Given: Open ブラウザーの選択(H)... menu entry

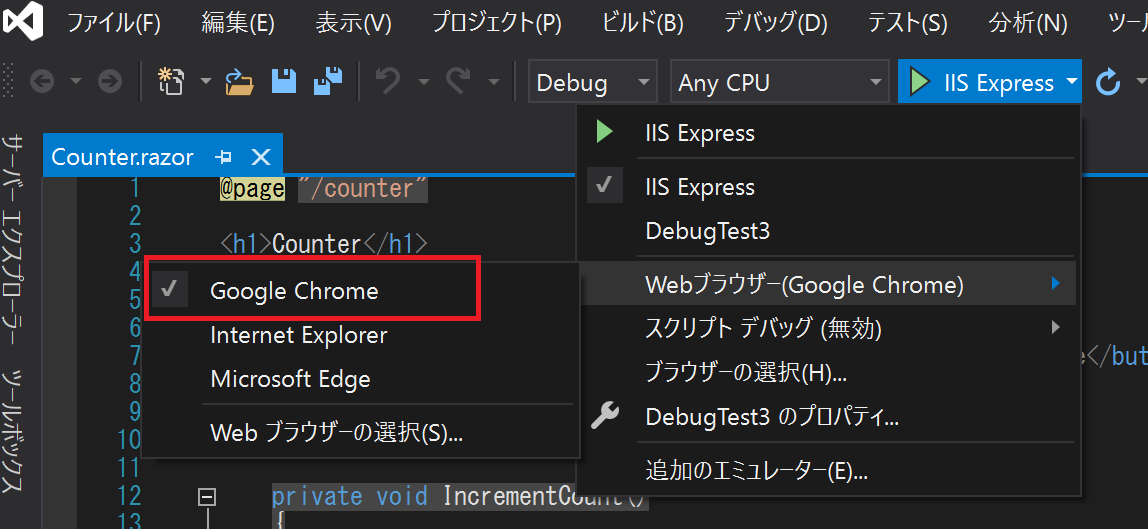Looking at the screenshot, I should click(828, 373).
